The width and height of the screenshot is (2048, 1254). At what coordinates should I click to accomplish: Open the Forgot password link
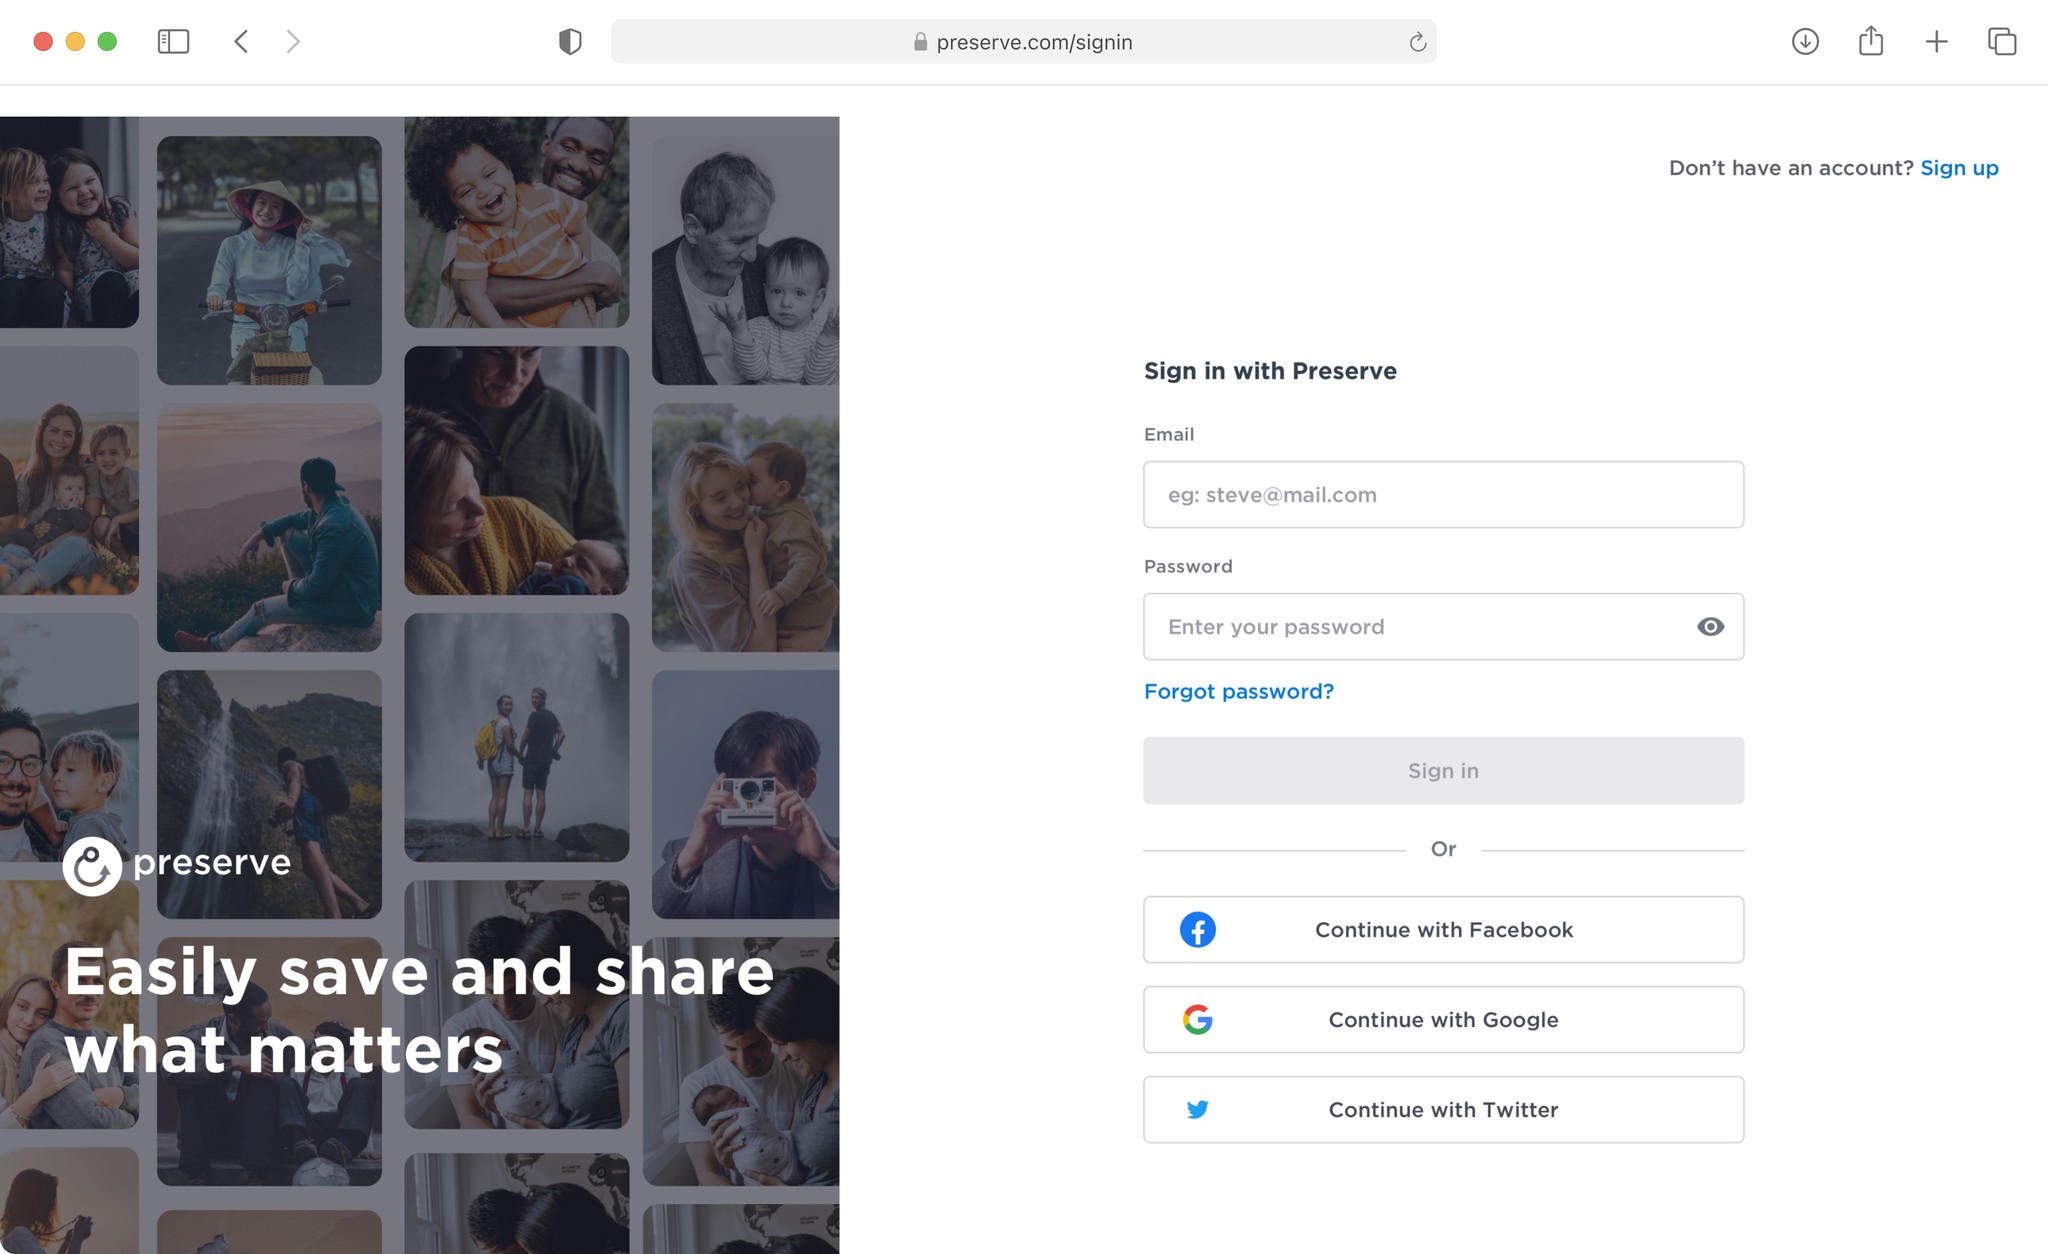coord(1238,691)
